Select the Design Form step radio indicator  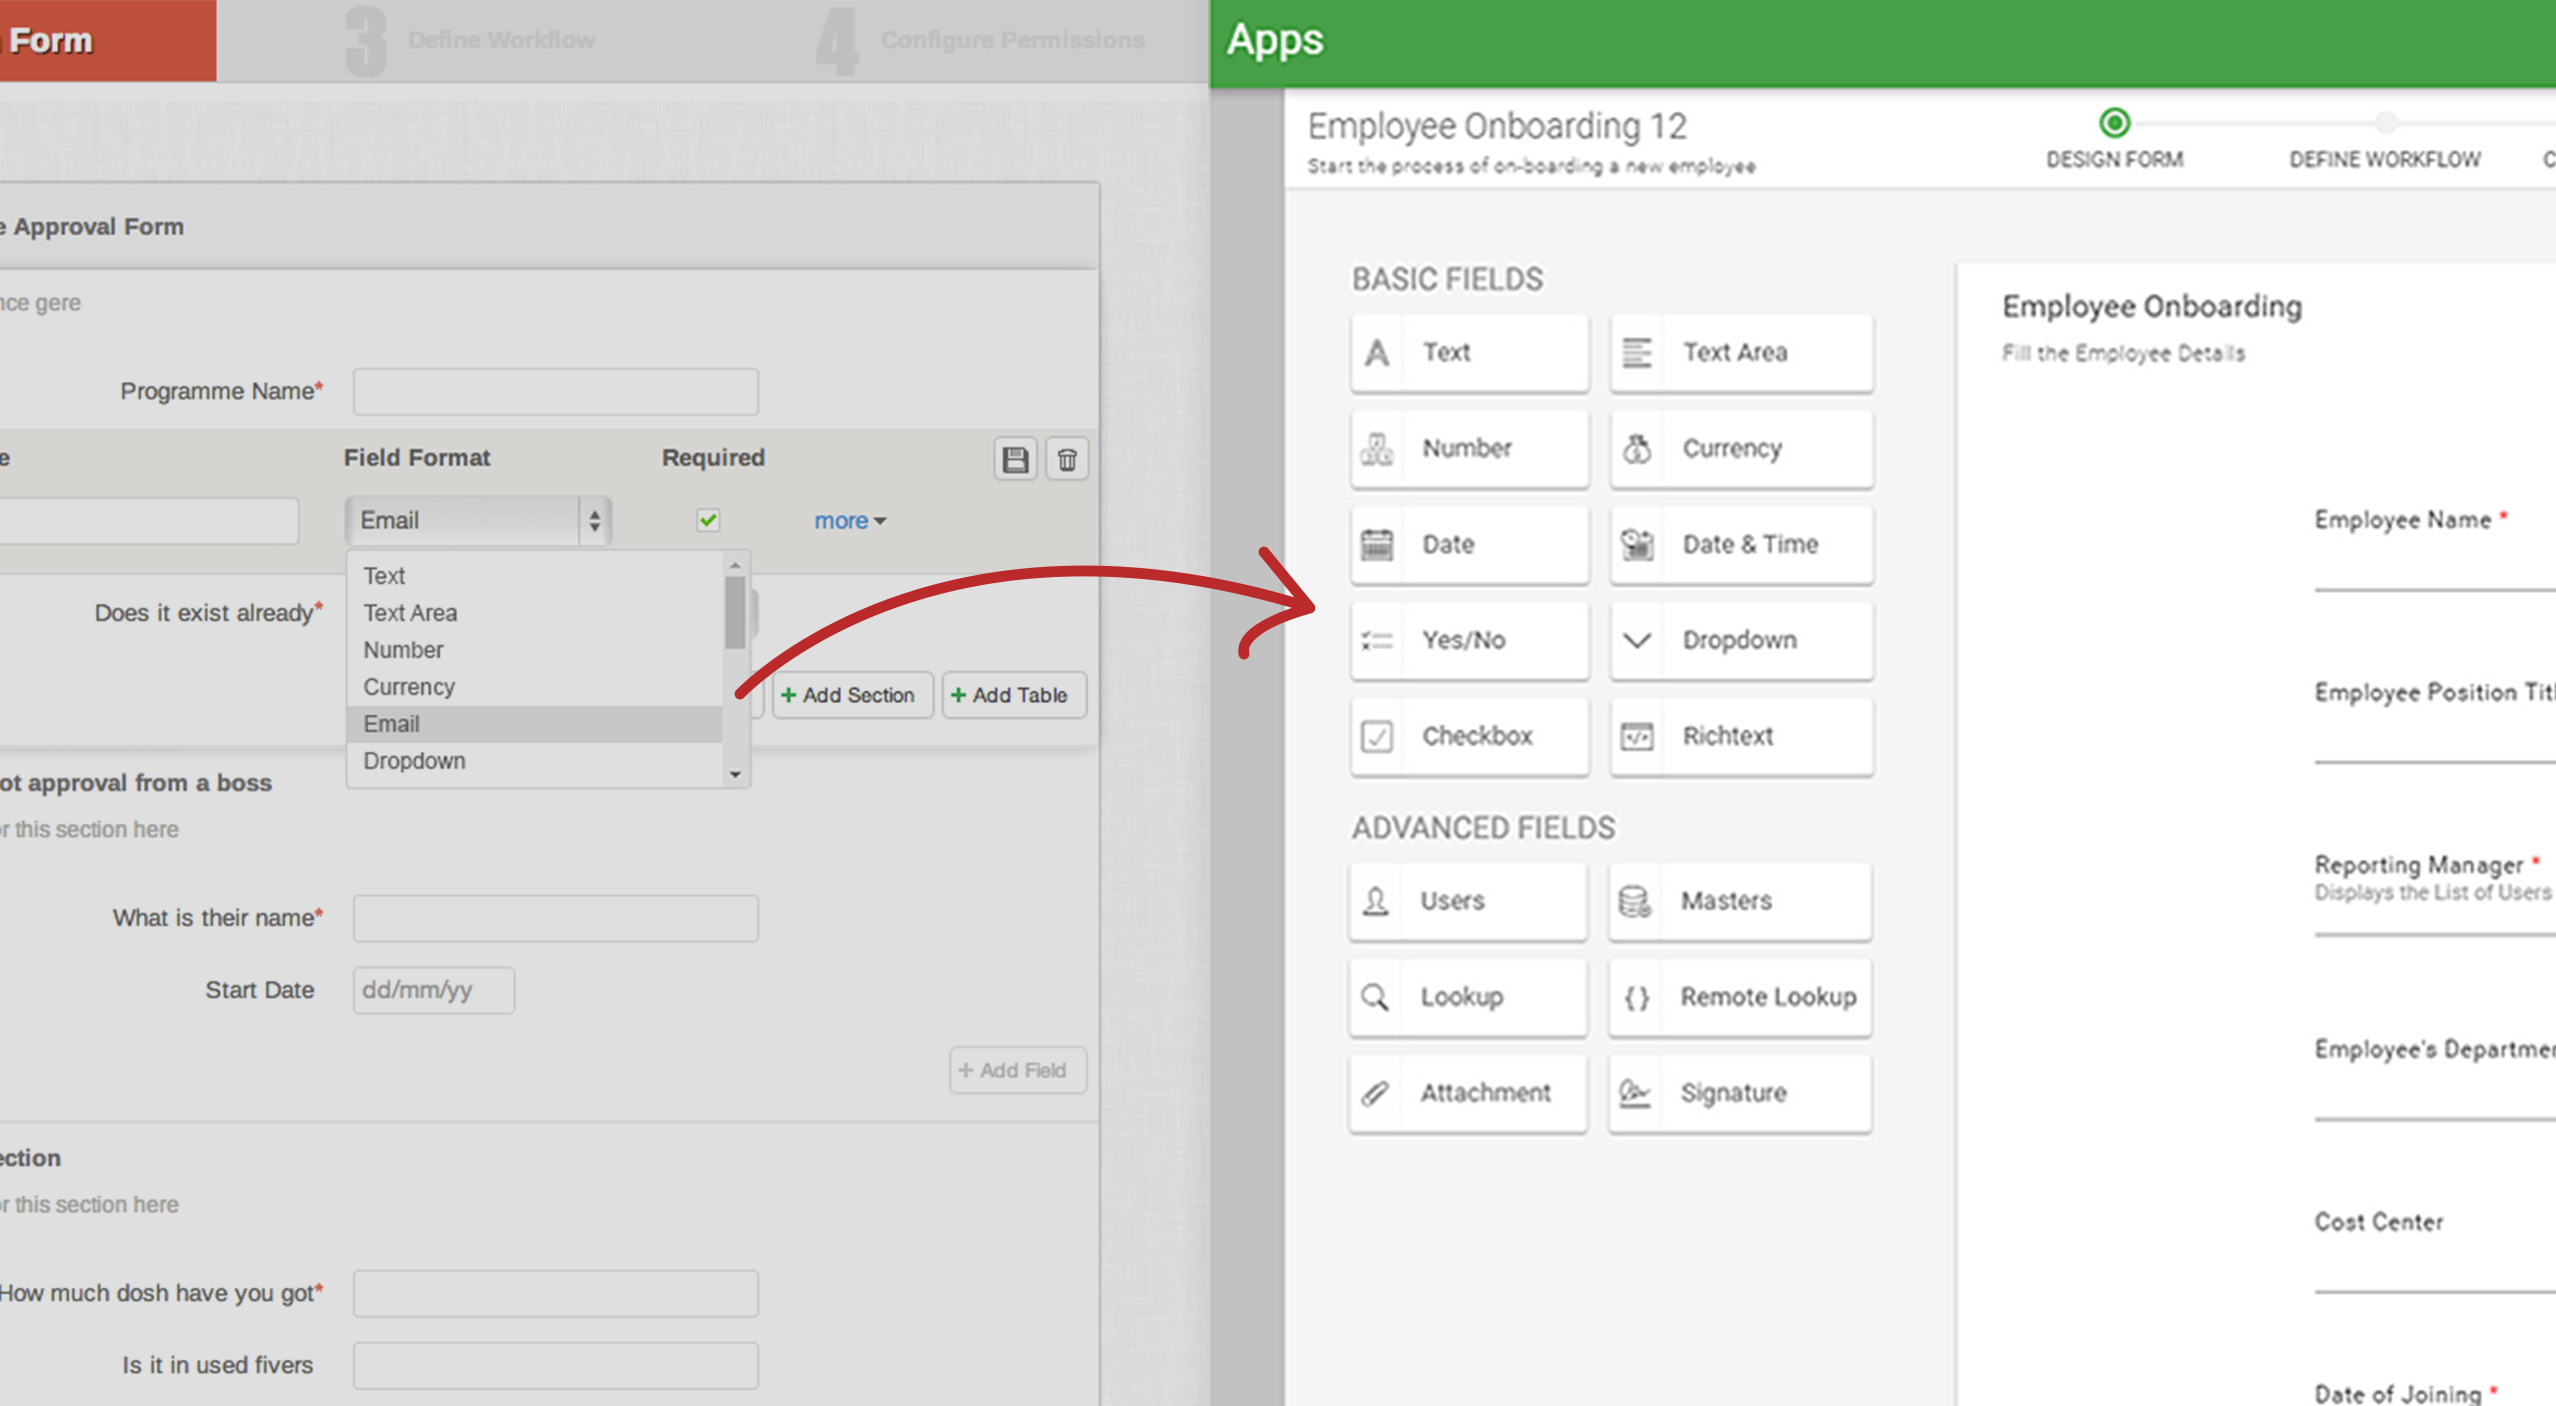click(x=2114, y=123)
